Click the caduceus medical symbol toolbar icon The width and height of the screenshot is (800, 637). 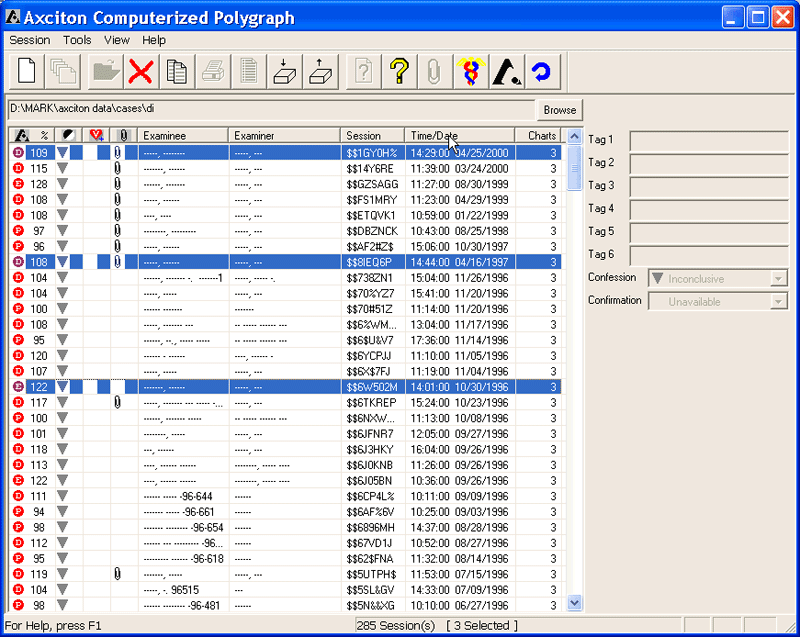[470, 71]
